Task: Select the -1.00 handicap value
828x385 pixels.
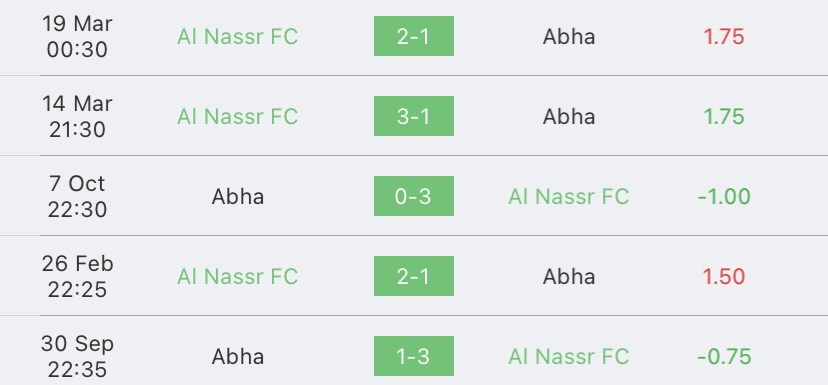Action: [724, 196]
